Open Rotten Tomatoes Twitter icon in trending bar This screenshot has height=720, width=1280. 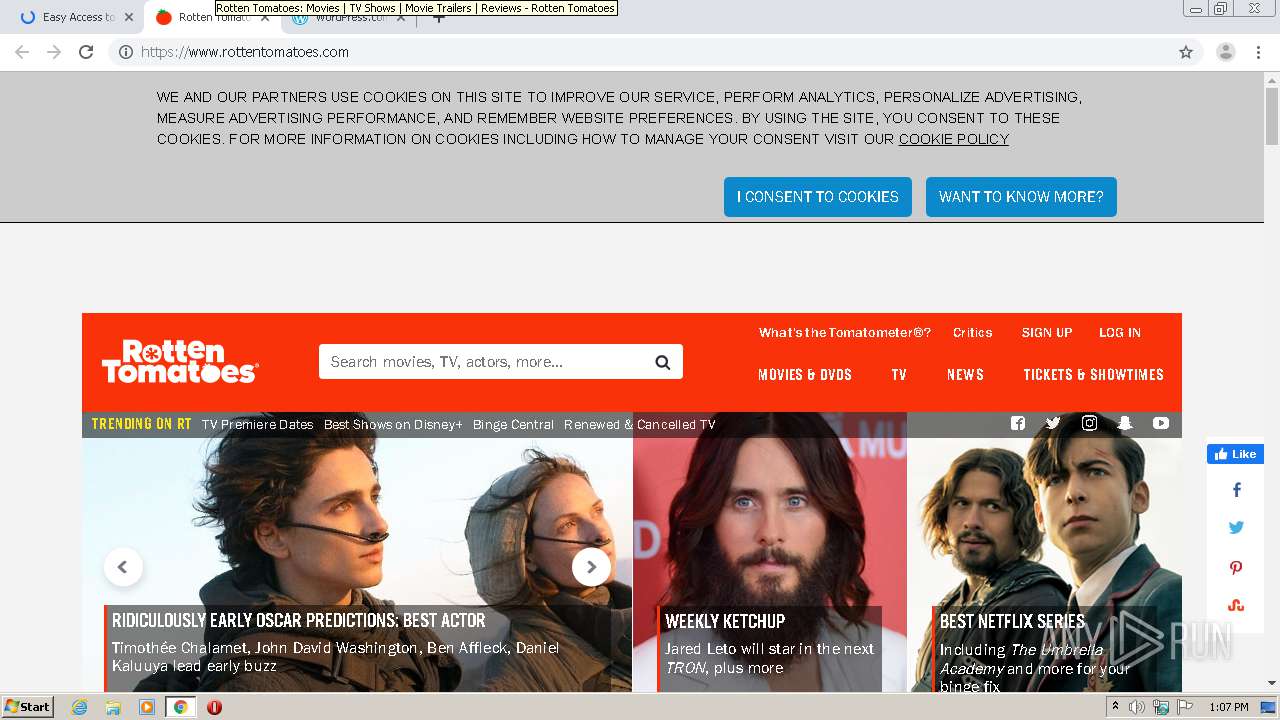coord(1053,423)
